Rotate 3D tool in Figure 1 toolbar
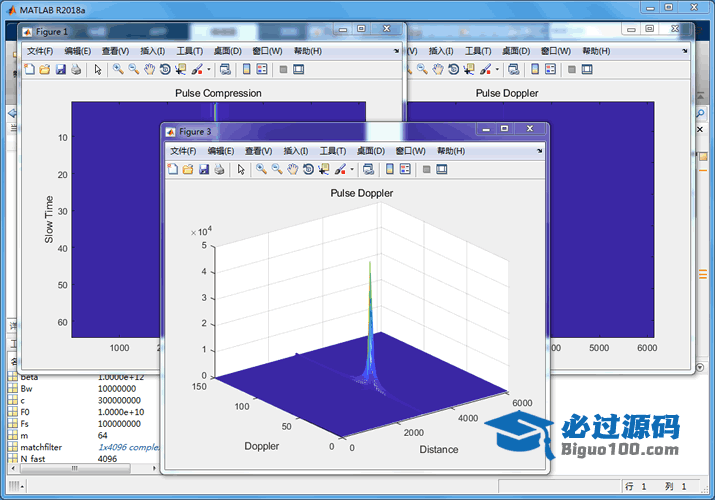Viewport: 715px width, 500px height. tap(165, 69)
